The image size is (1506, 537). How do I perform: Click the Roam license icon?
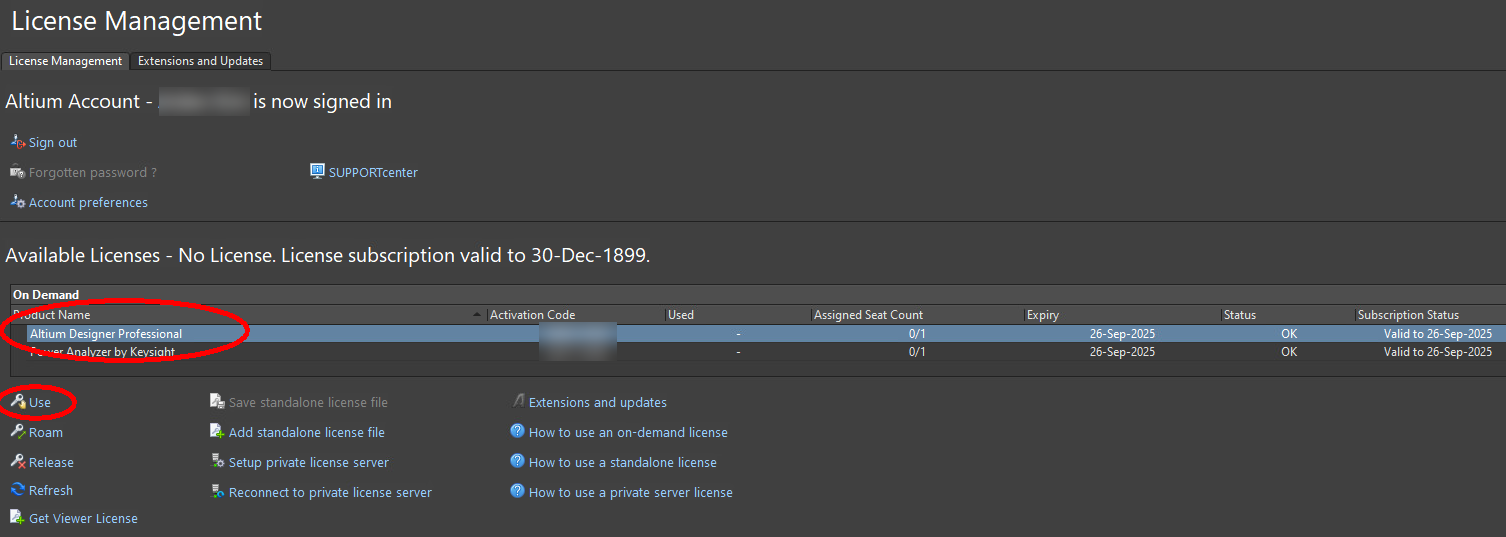[18, 432]
